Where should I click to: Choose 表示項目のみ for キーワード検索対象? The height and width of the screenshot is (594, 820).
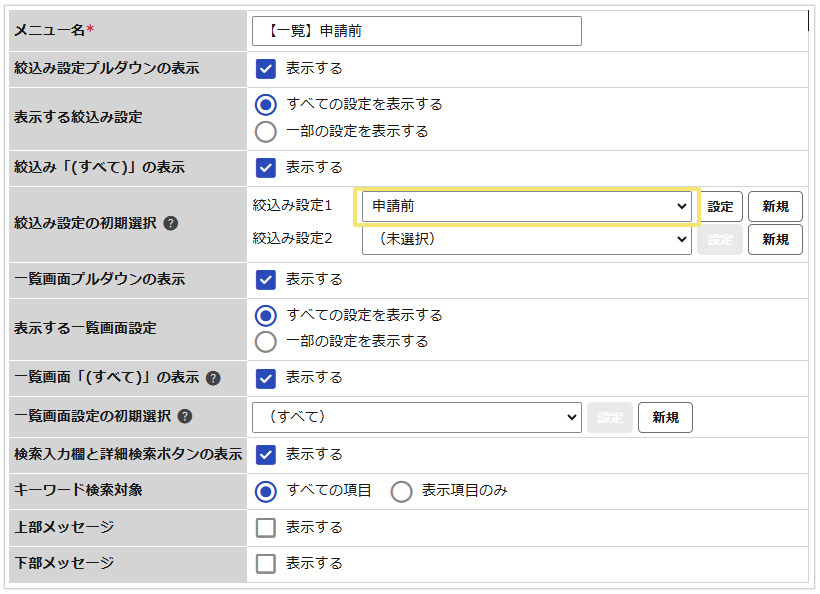point(401,492)
